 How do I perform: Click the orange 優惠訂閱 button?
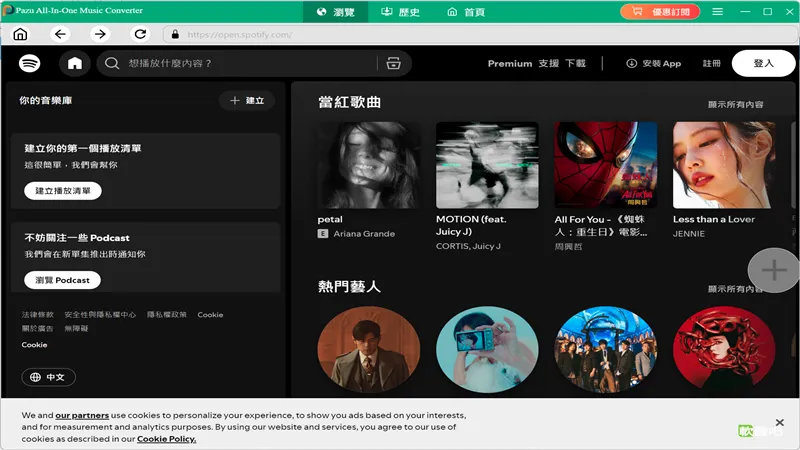point(660,11)
